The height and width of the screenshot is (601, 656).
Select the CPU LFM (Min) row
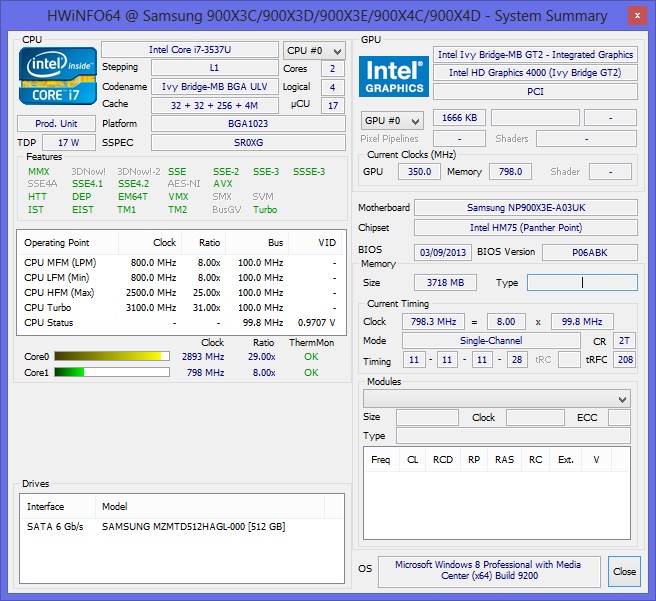[180, 278]
